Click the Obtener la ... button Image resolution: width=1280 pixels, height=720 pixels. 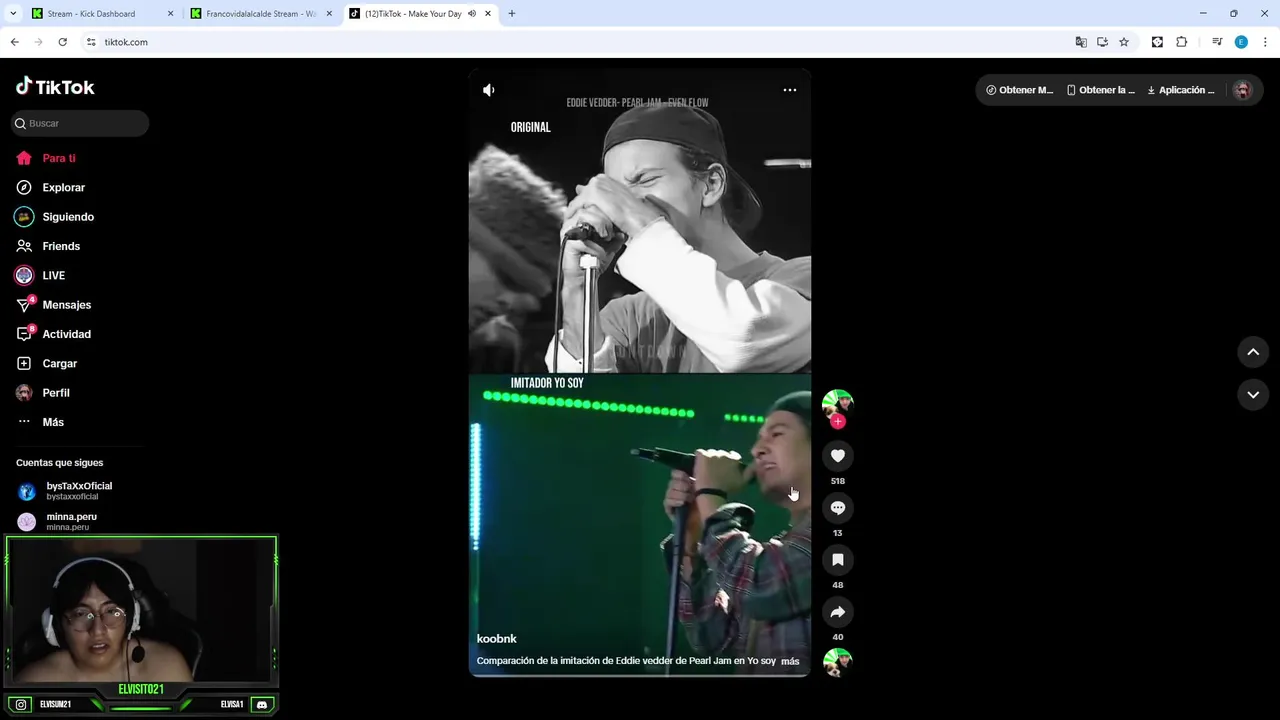point(1101,90)
